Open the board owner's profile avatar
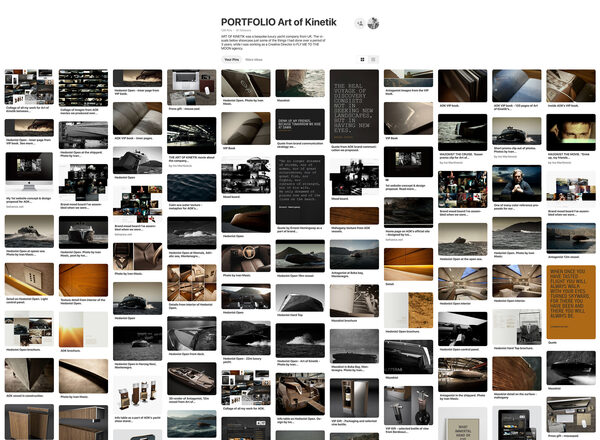Screen dimensions: 600x440 [x=373, y=23]
